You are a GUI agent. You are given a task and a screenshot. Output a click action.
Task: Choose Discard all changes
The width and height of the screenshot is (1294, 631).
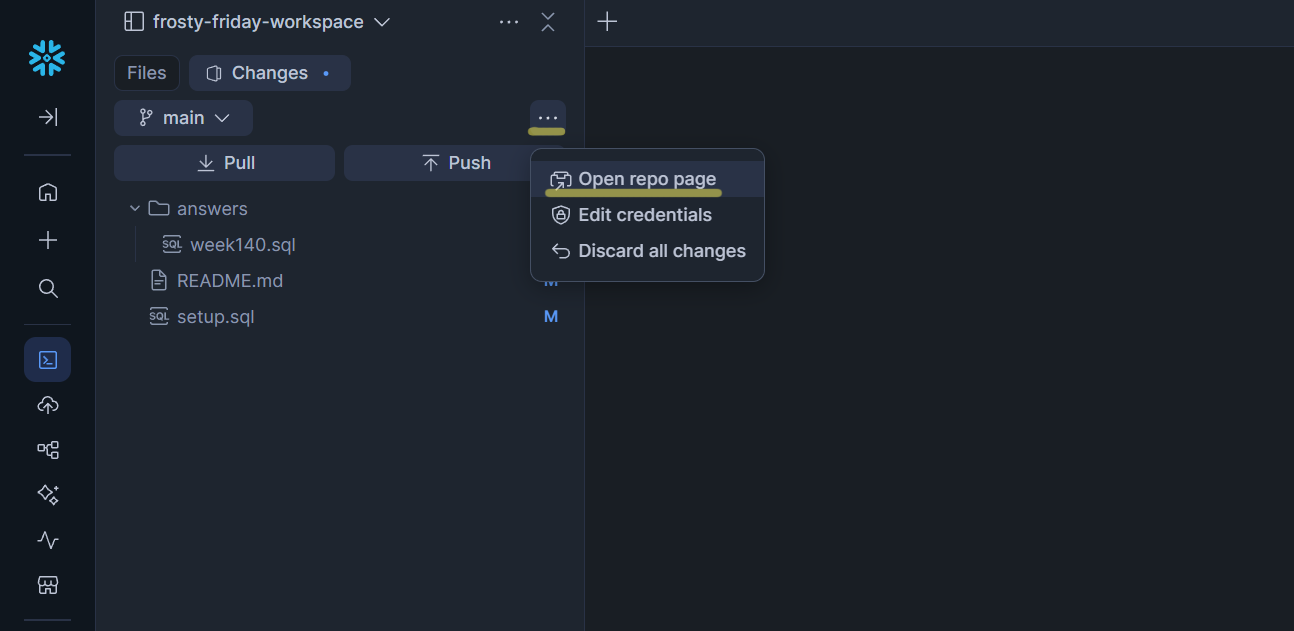pos(660,251)
